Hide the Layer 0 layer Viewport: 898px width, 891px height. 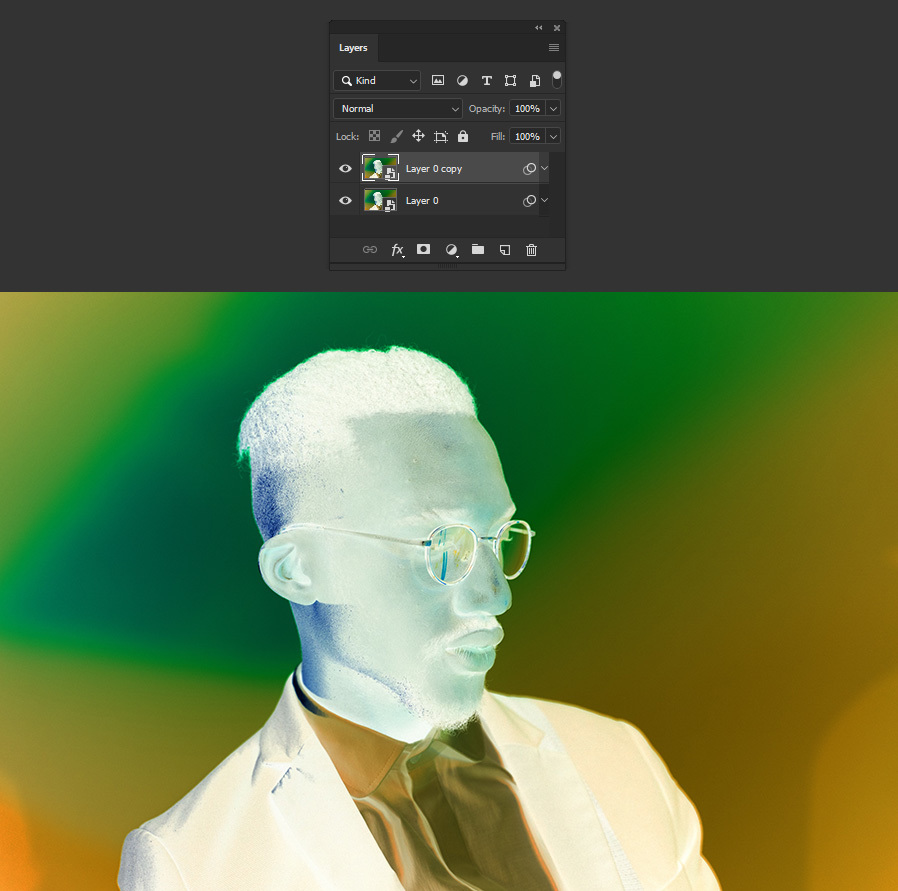click(345, 200)
